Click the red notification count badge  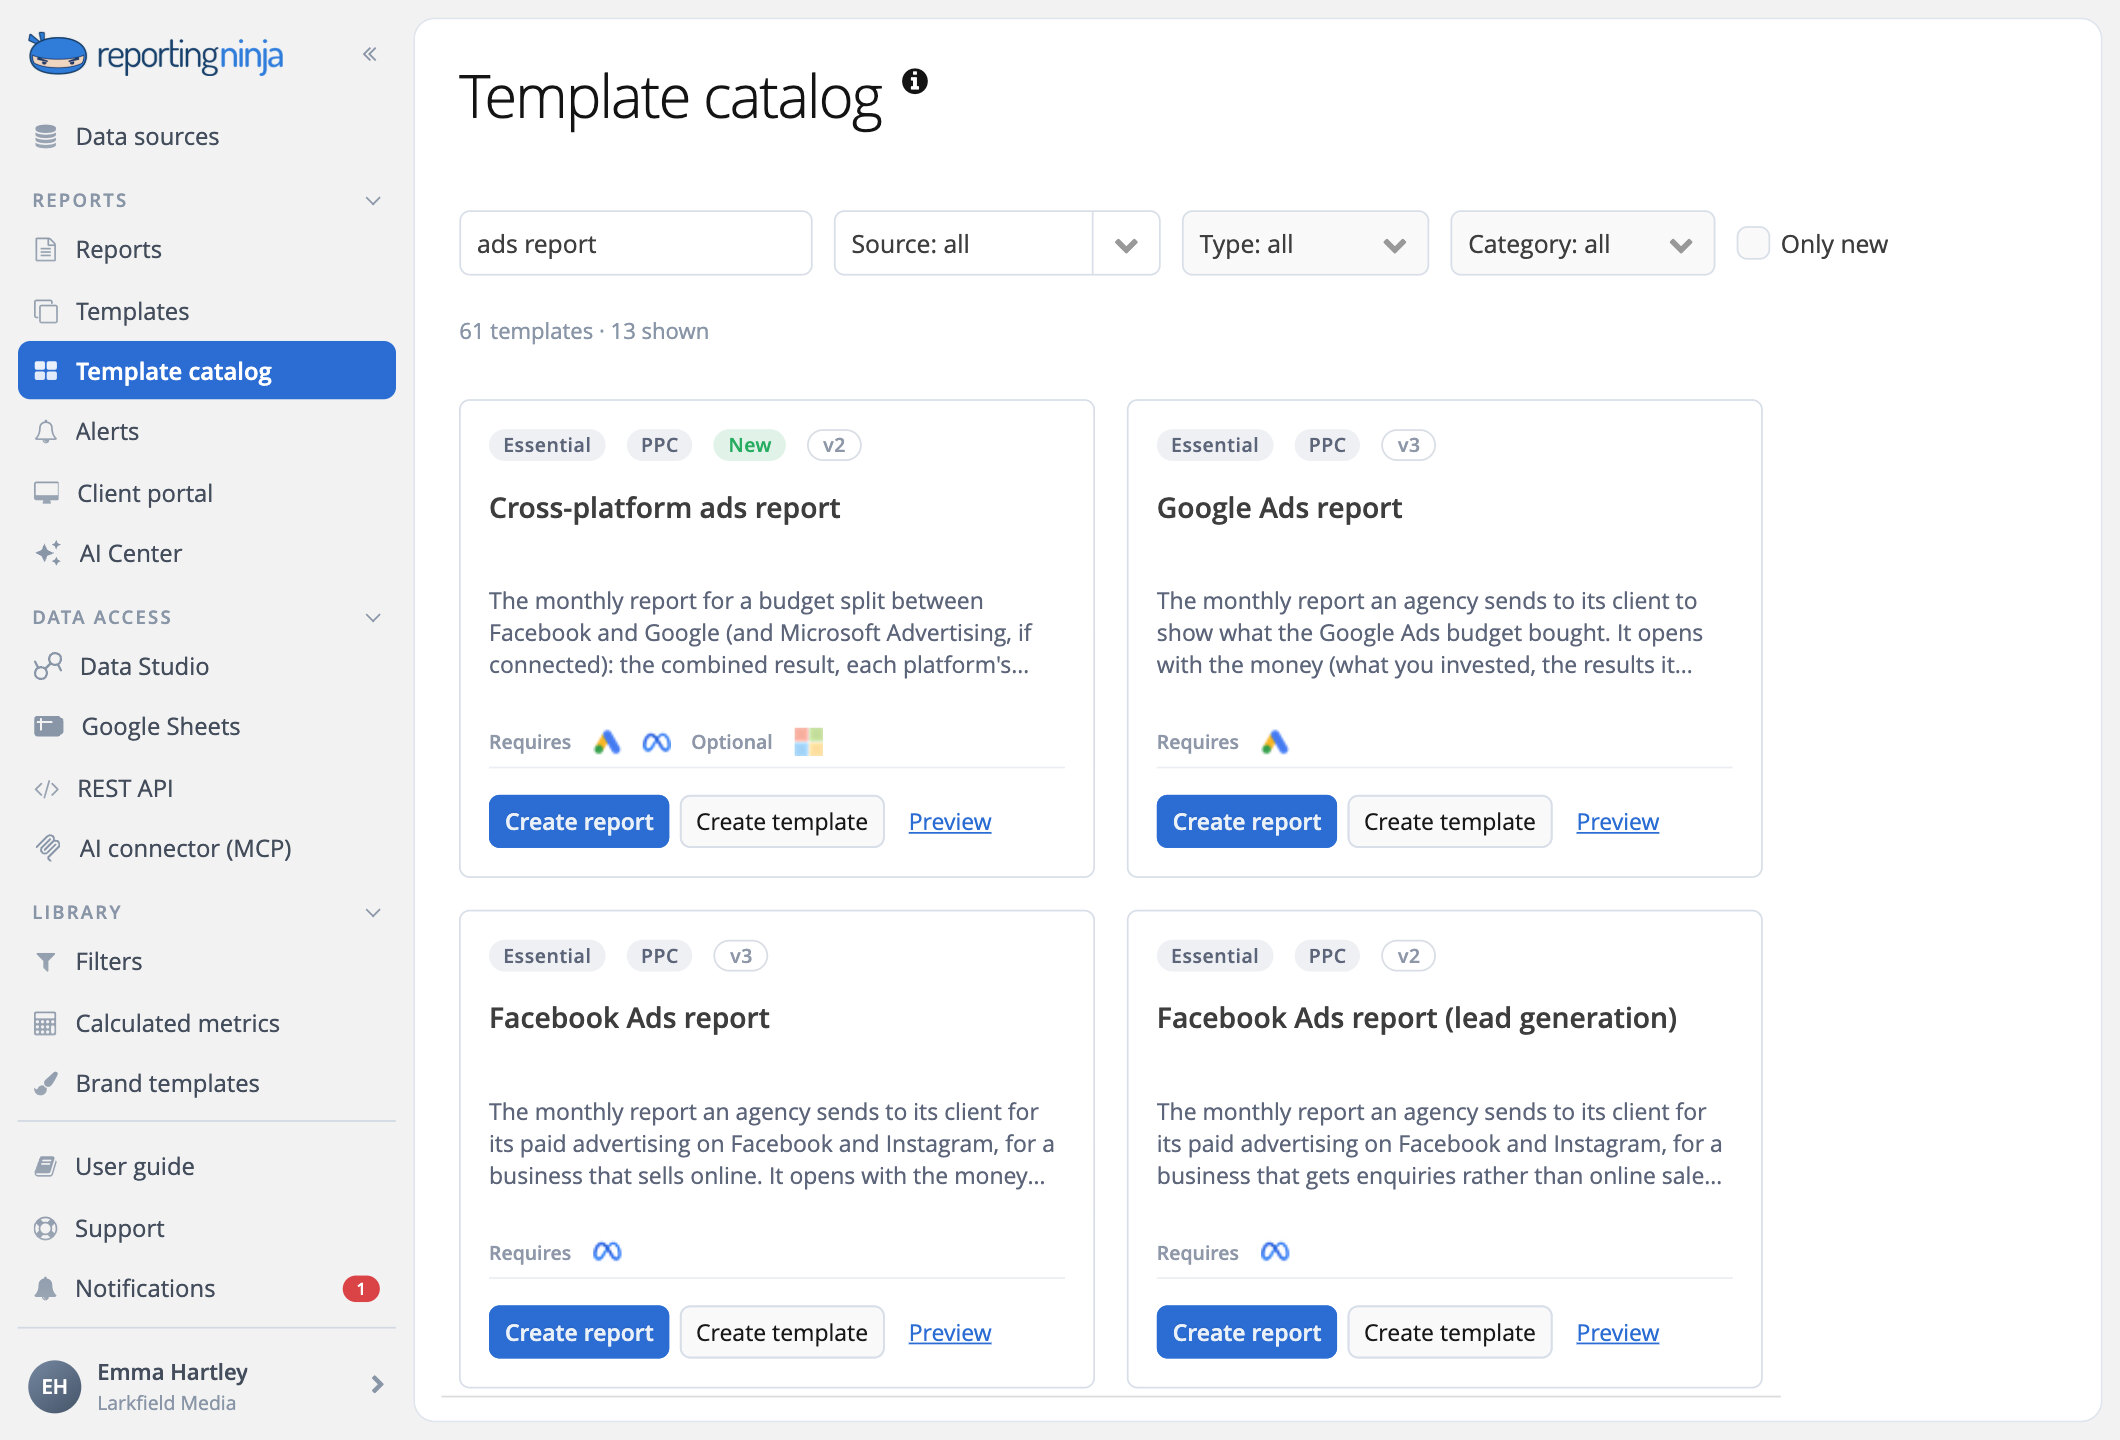pos(361,1288)
